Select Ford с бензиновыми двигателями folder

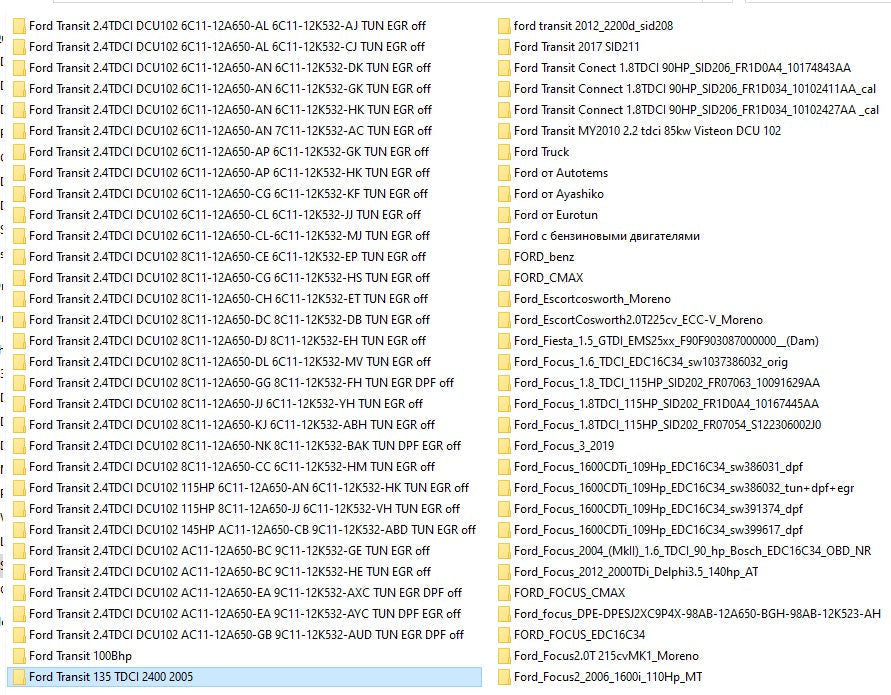(x=606, y=236)
